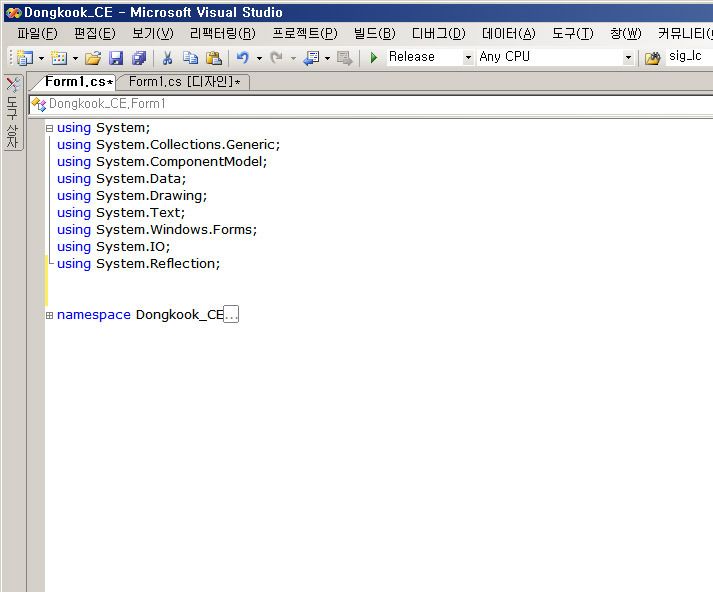Open the 데이터(A) menu

pos(508,34)
